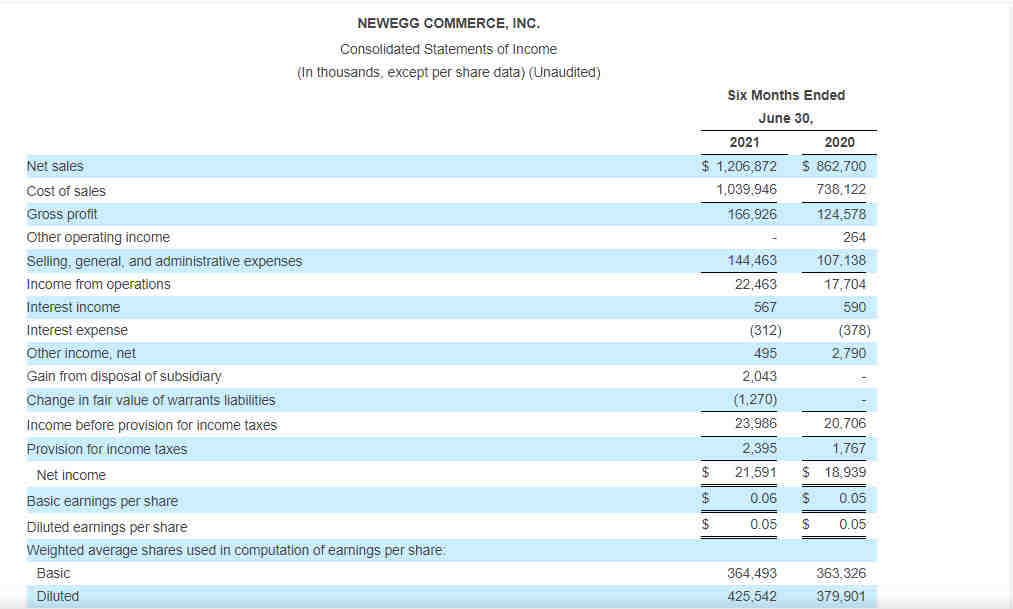The height and width of the screenshot is (609, 1013).
Task: Click the Gross profit row label
Action: pos(62,214)
